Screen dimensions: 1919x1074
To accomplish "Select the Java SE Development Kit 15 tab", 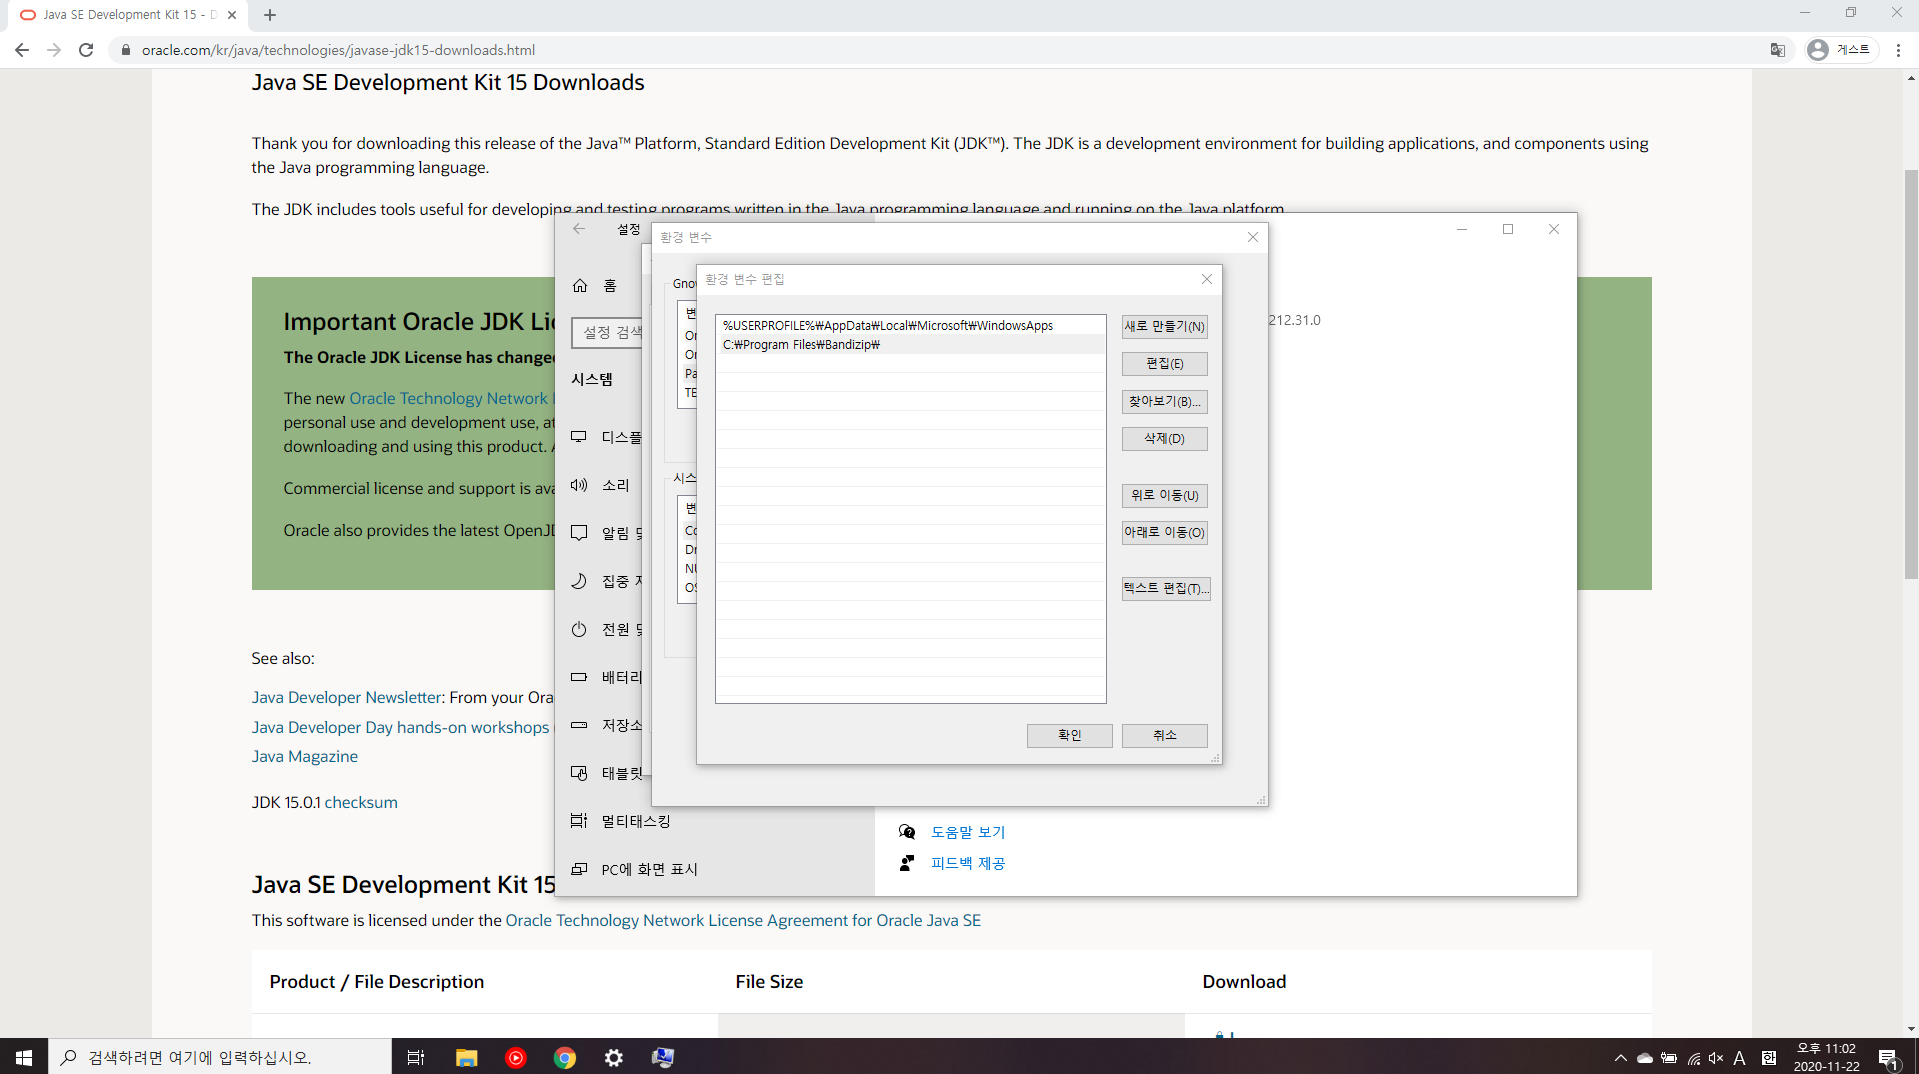I will (x=128, y=15).
